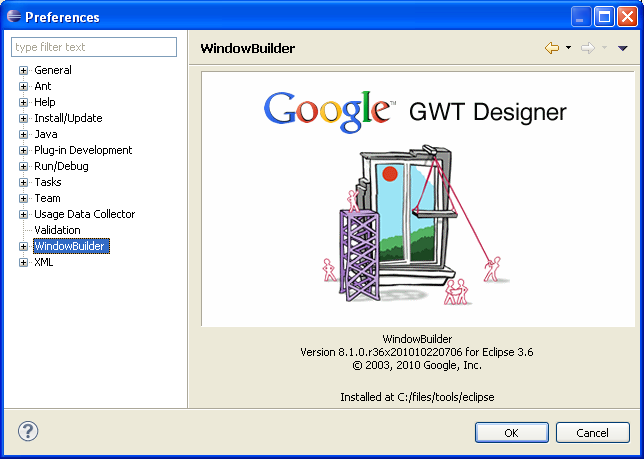Open the preferences view menu triangle
644x459 pixels.
(x=623, y=48)
